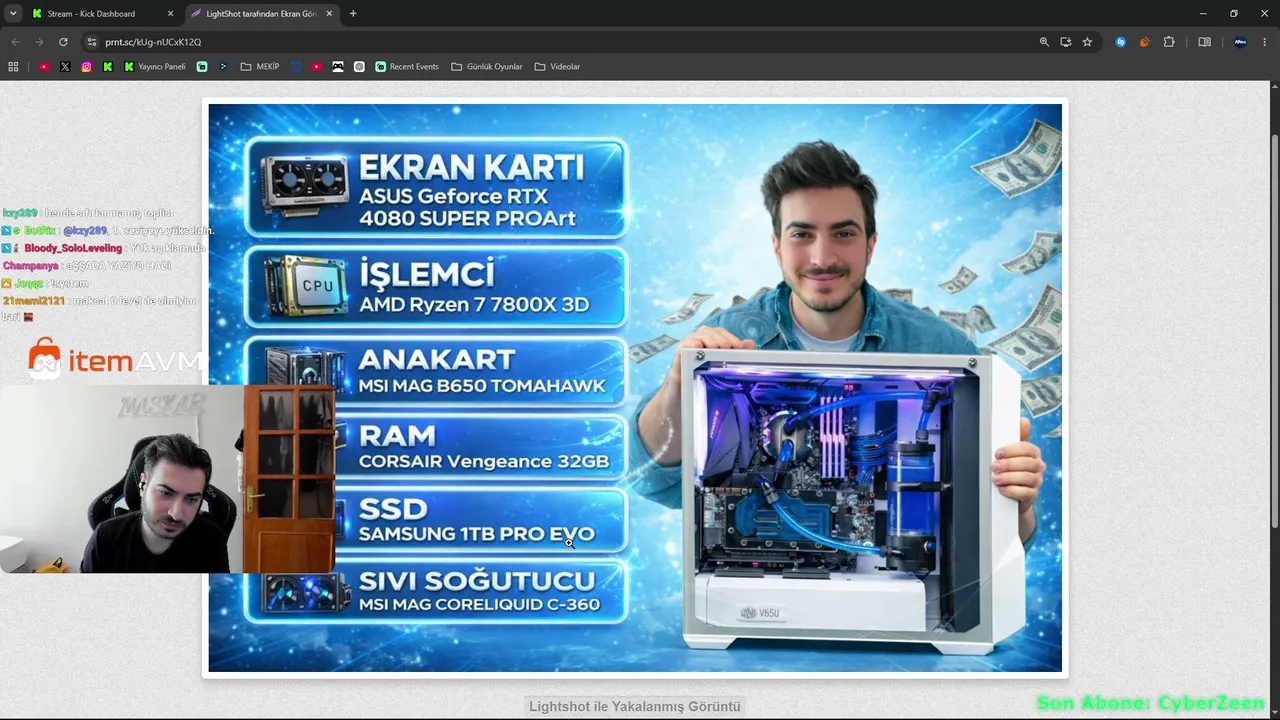Click the streamer webcam overlay
1280x720 pixels.
168,479
